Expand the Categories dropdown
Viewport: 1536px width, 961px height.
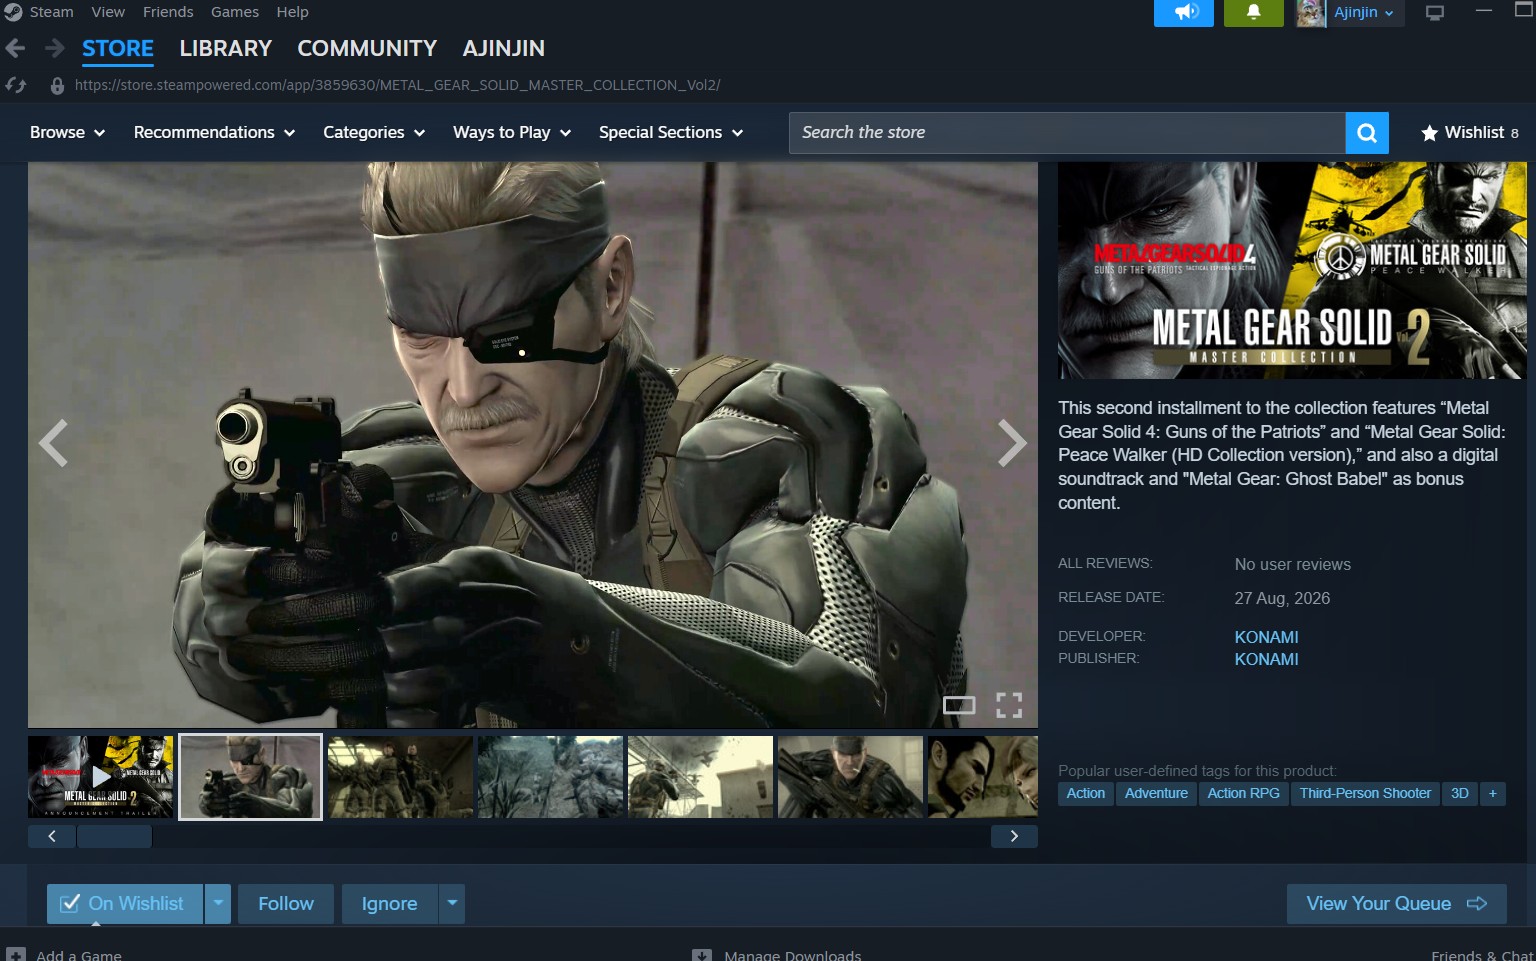point(374,133)
